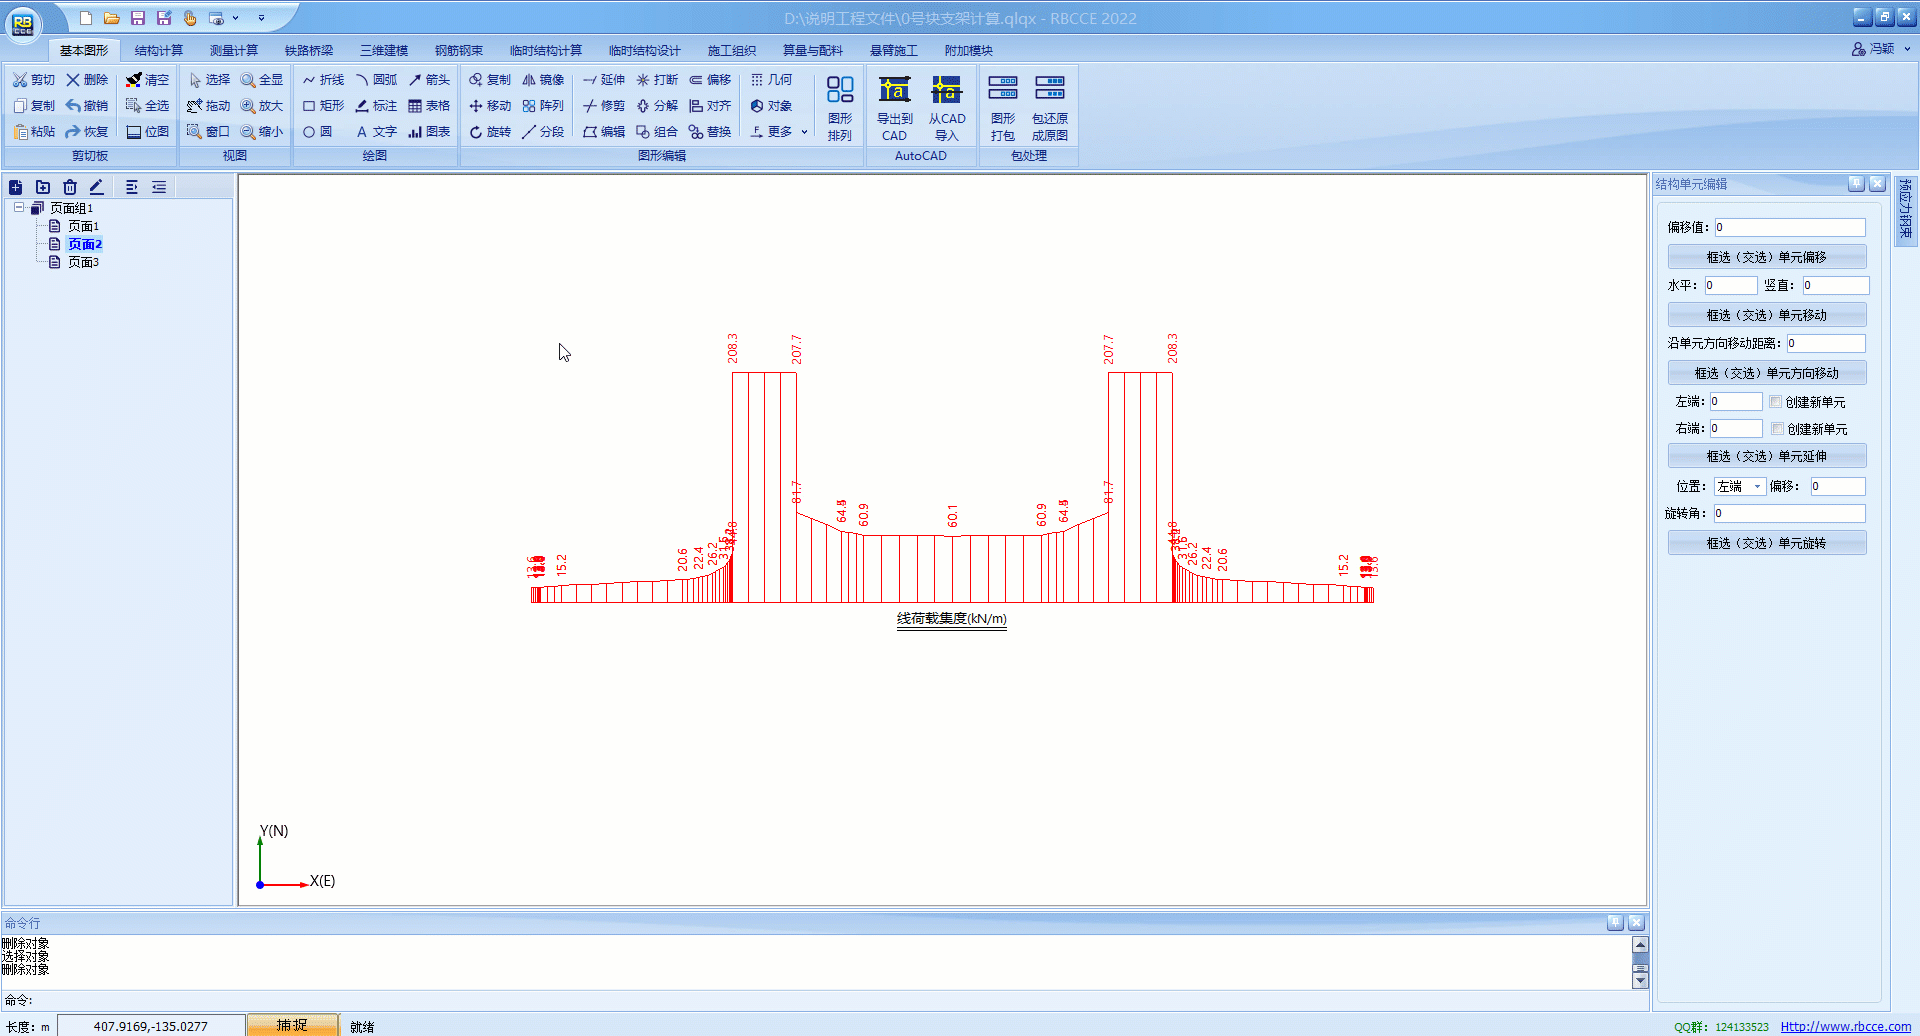Open the 位置 左端 dropdown
1920x1036 pixels.
pos(1739,487)
